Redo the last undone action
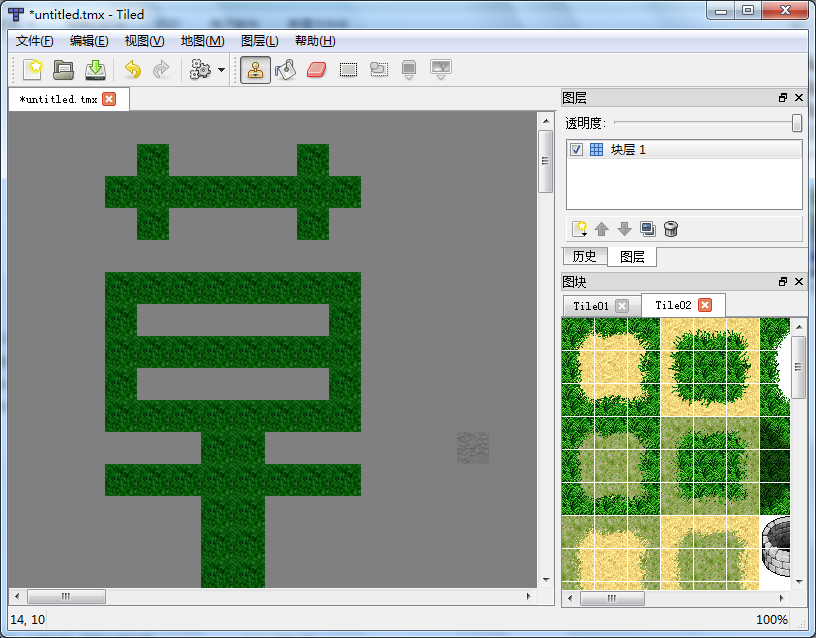This screenshot has height=638, width=816. (x=161, y=70)
